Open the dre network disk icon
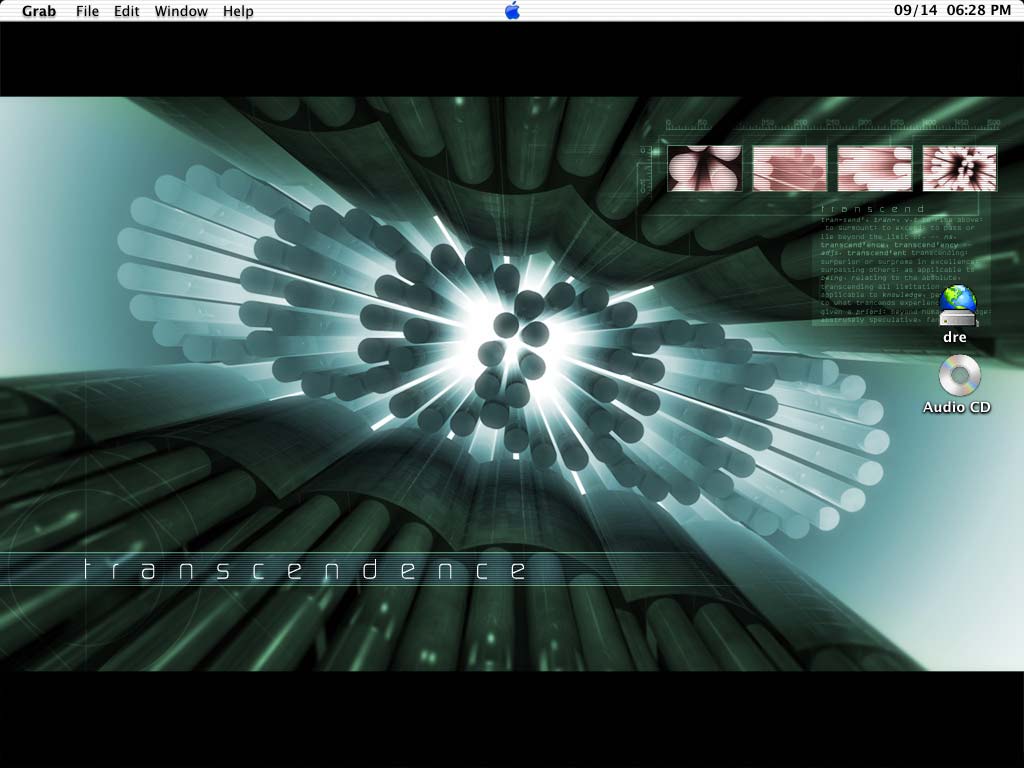This screenshot has width=1024, height=768. coord(957,306)
